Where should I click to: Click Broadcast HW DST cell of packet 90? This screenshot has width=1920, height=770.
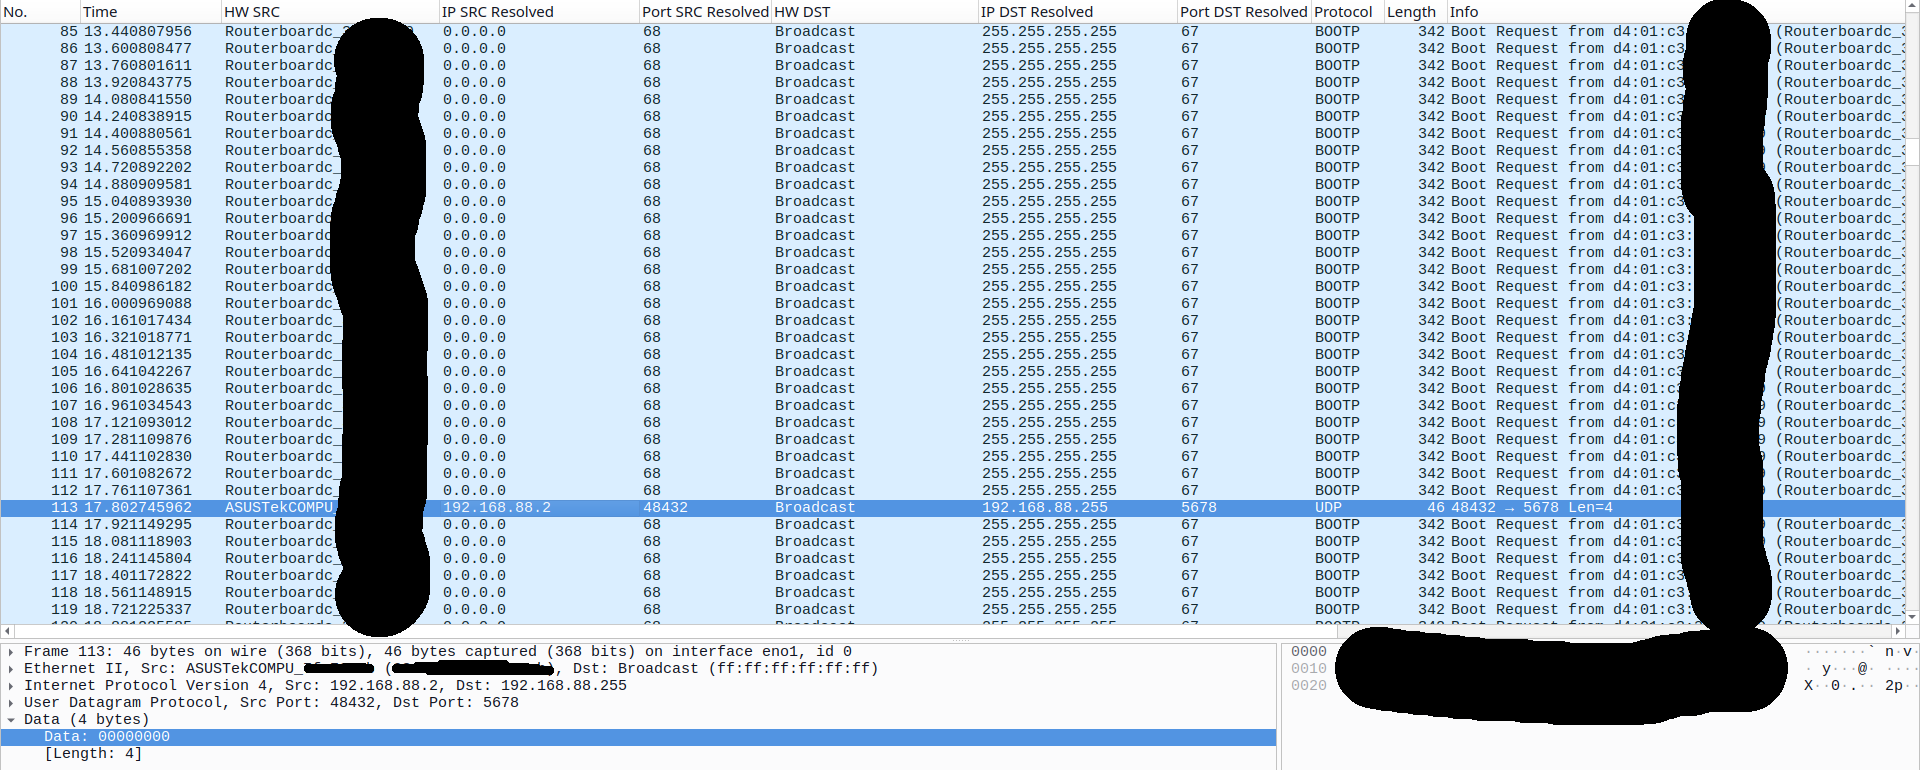click(815, 117)
